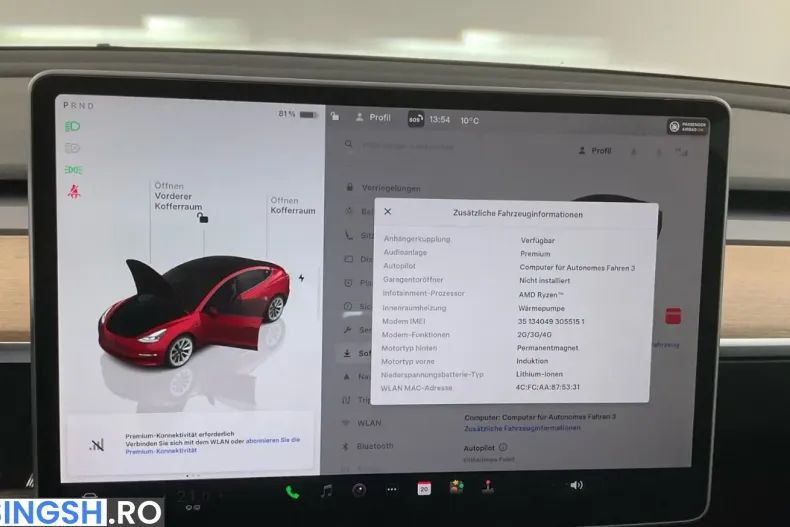Tap the Passenger Airbag indicator
790x527 pixels.
(x=687, y=126)
